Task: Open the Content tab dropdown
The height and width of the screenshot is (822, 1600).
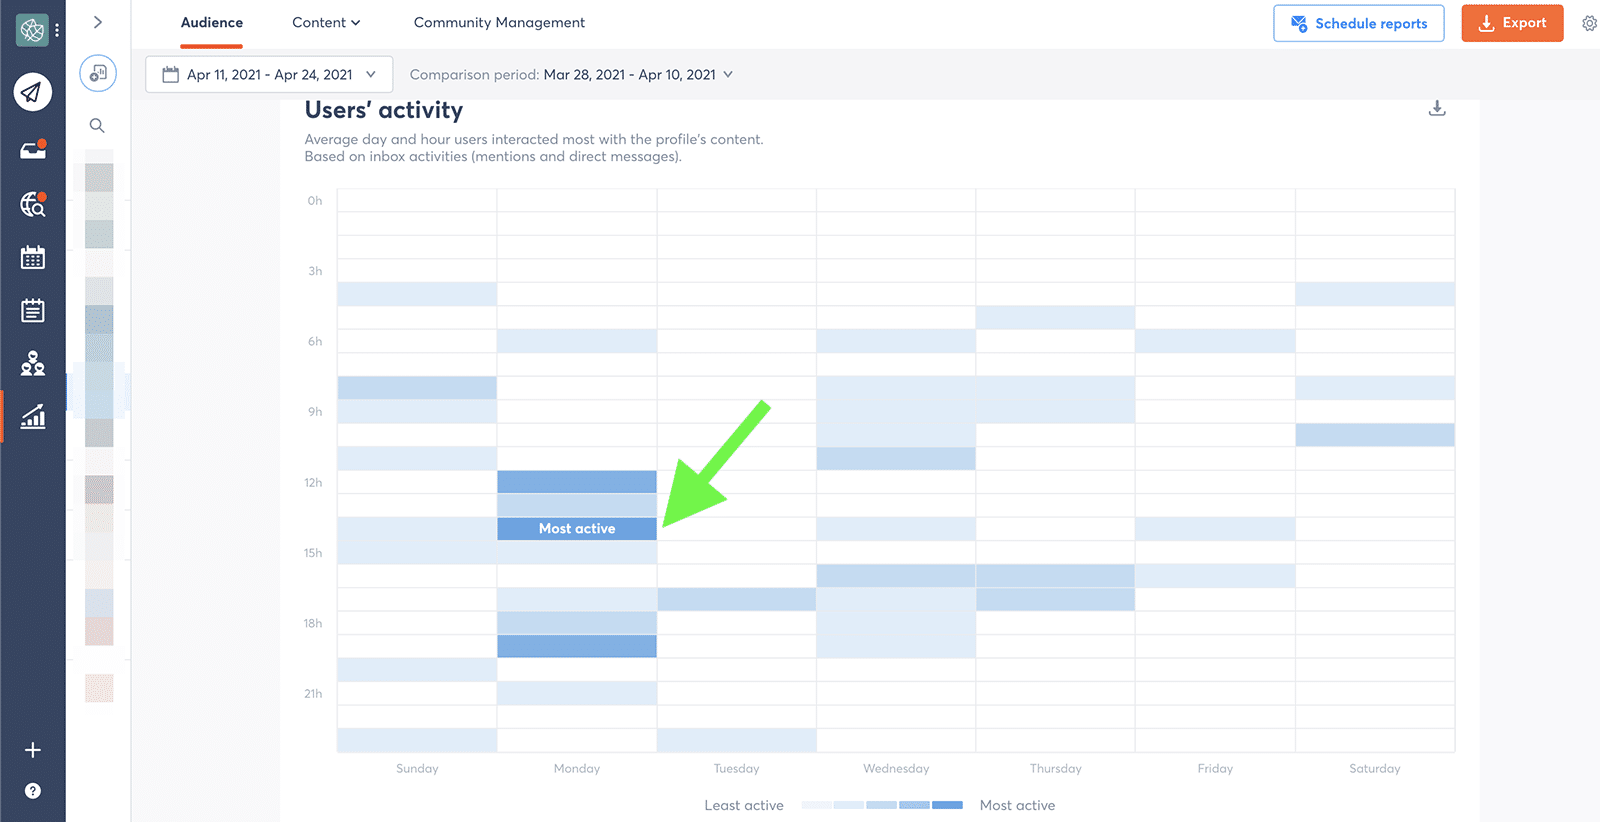Action: (x=326, y=22)
